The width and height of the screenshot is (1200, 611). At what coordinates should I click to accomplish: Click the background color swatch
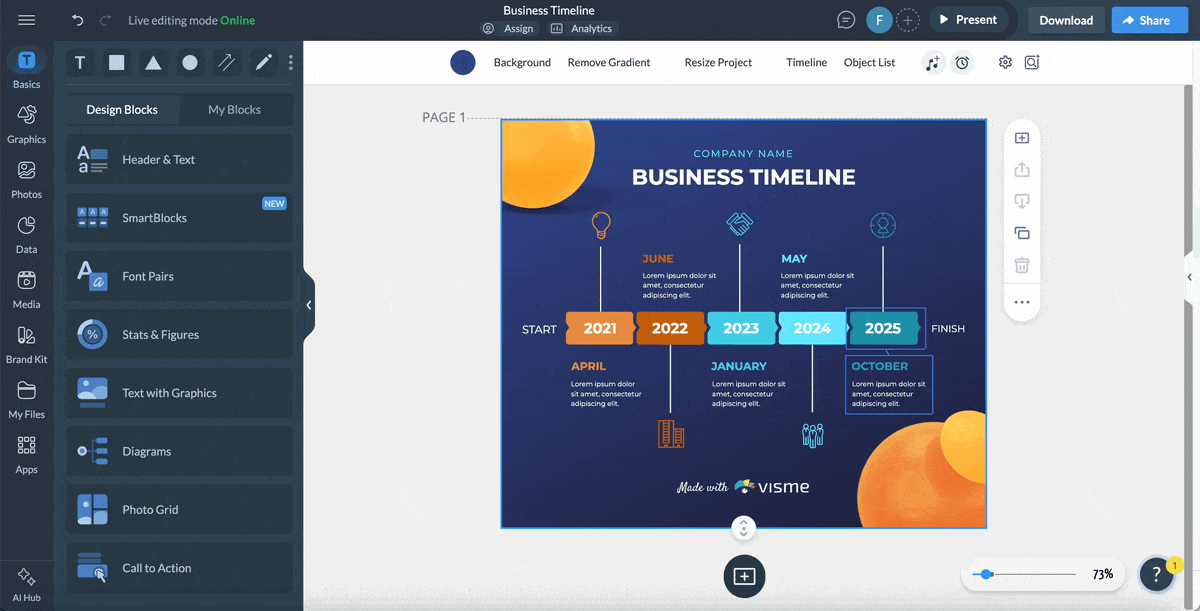[462, 62]
